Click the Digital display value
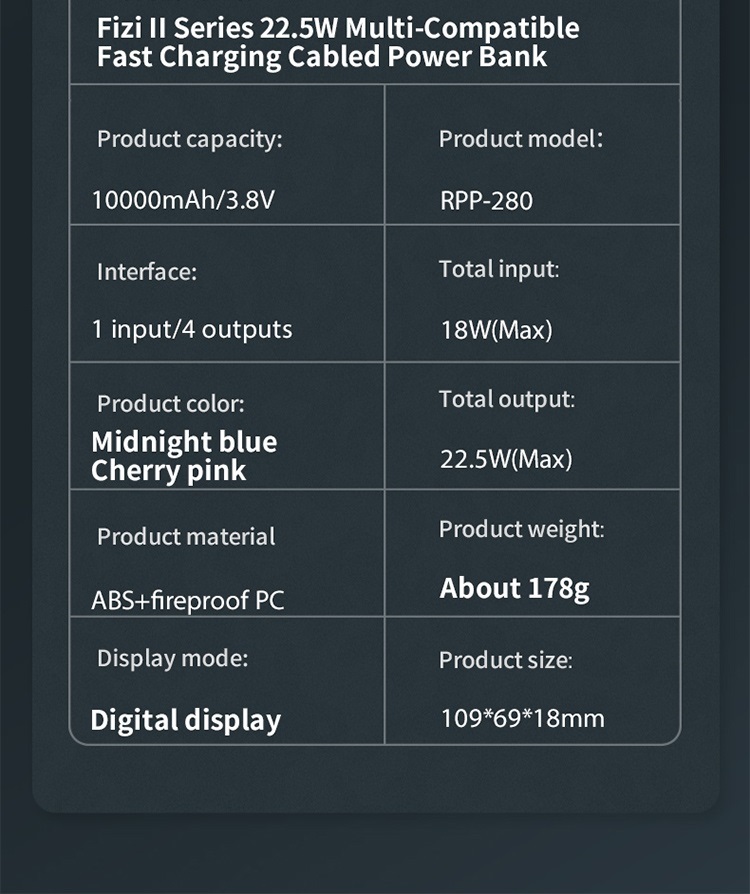The image size is (750, 894). [x=185, y=721]
